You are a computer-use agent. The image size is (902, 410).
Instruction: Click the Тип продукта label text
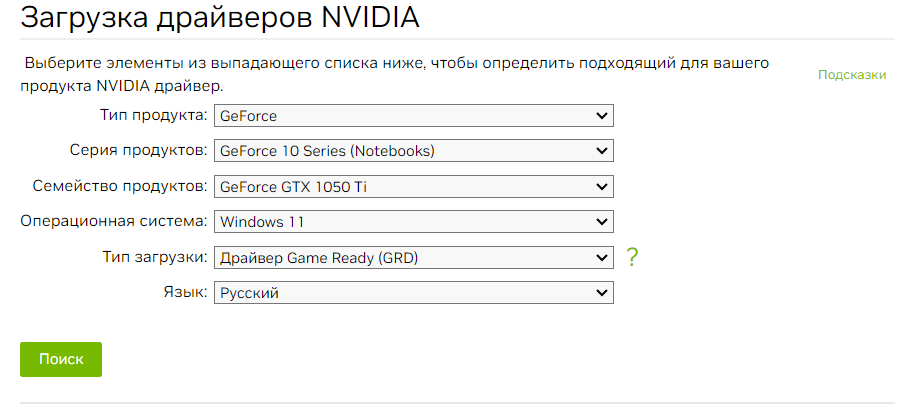[x=153, y=116]
